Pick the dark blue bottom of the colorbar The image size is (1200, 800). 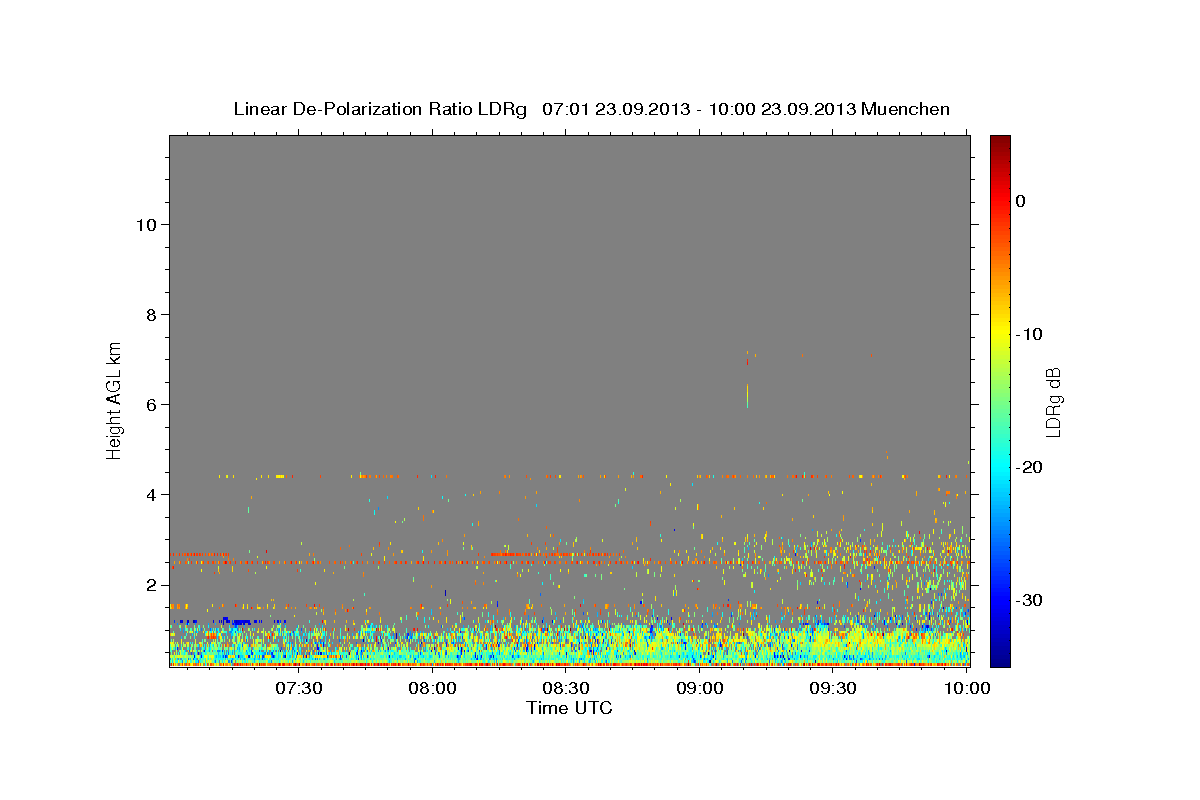click(1000, 658)
